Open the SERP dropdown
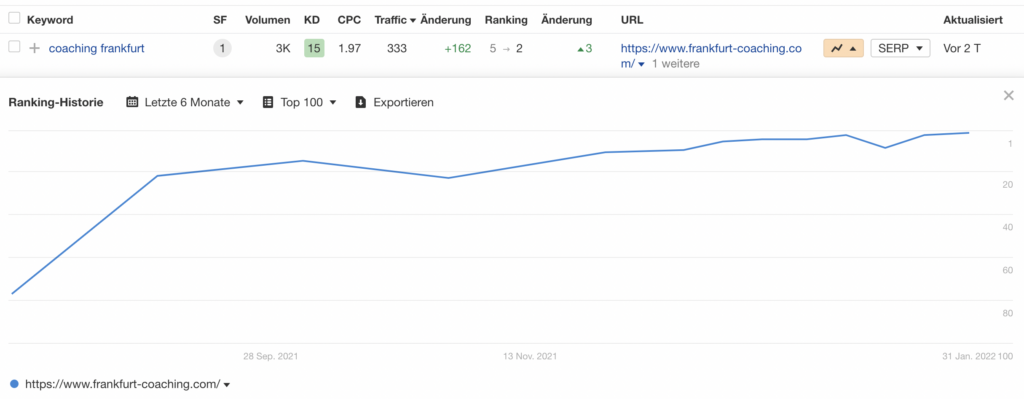The image size is (1024, 399). [900, 48]
